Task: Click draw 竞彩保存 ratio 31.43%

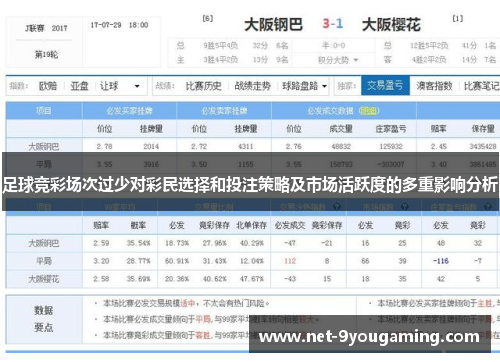Action: pyautogui.click(x=214, y=261)
